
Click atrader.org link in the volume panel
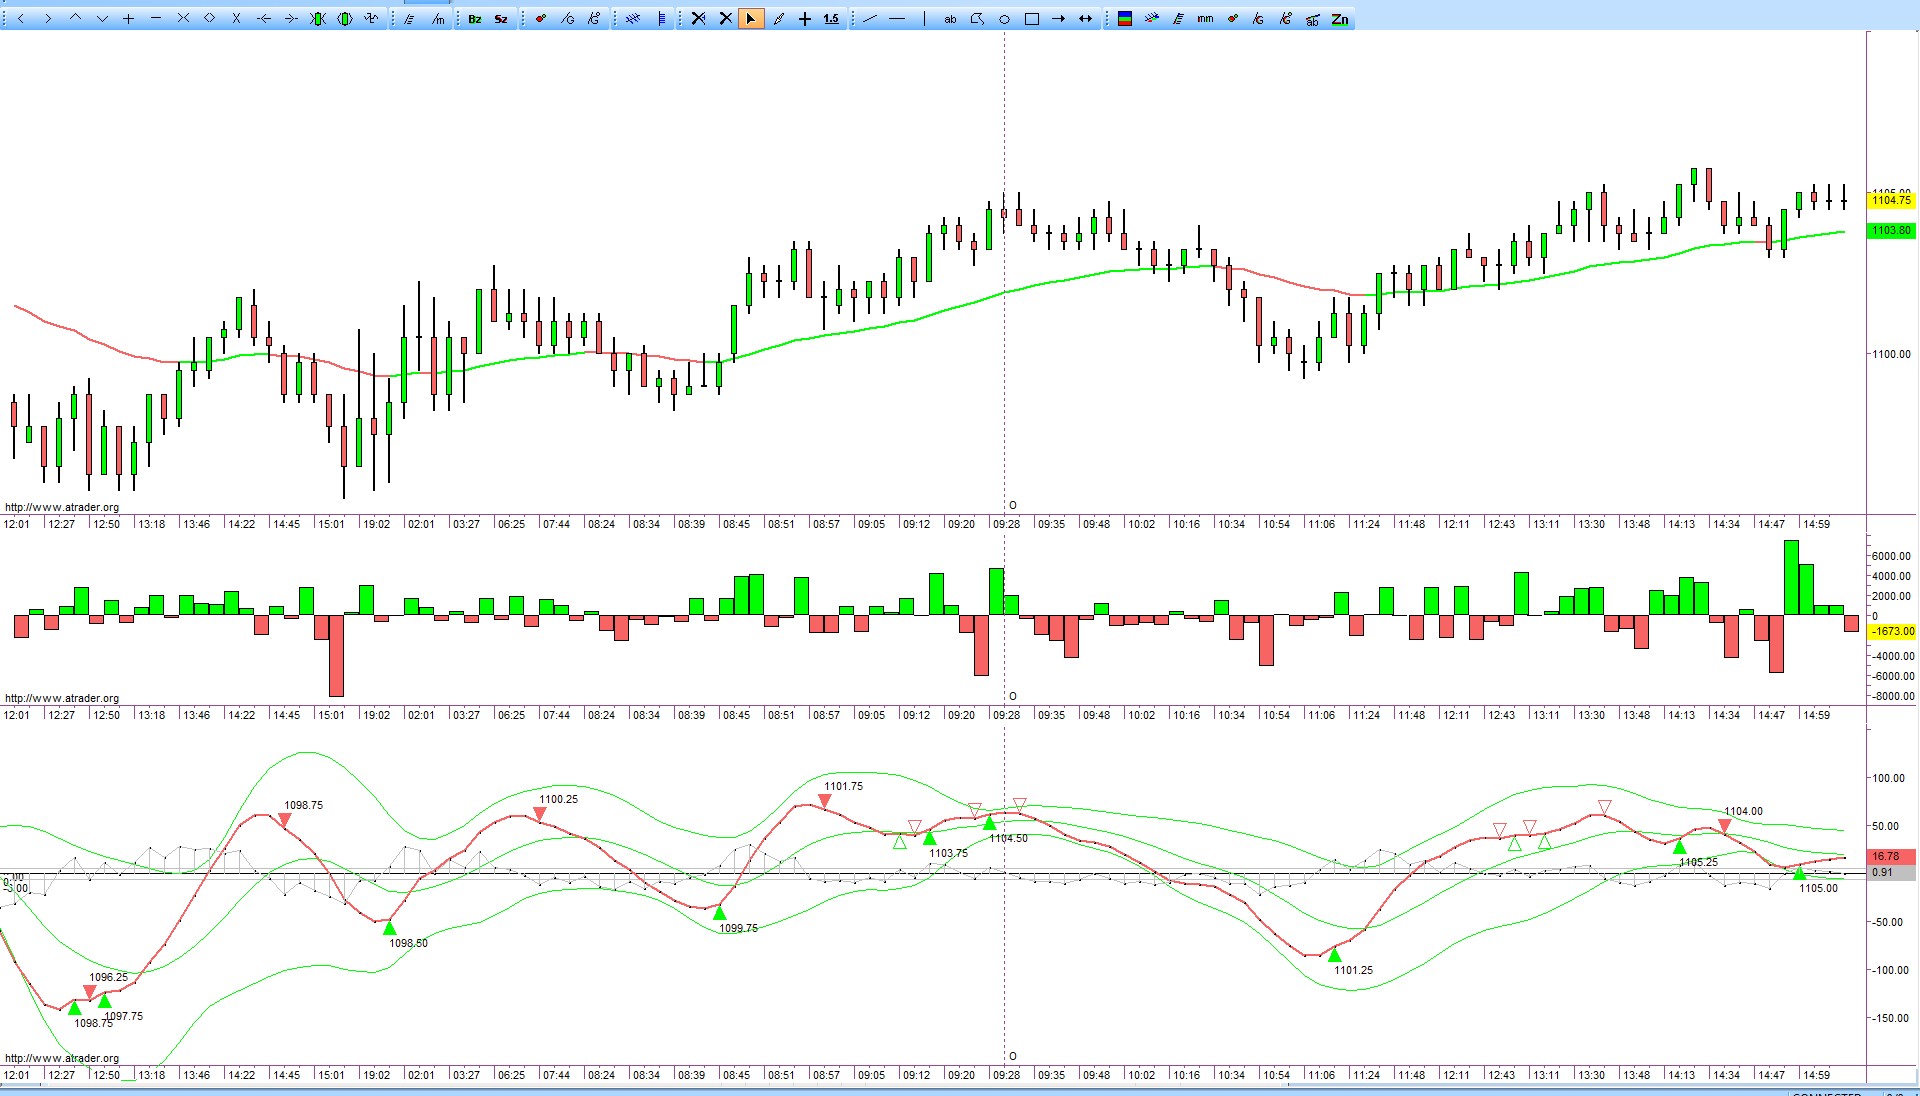[62, 698]
